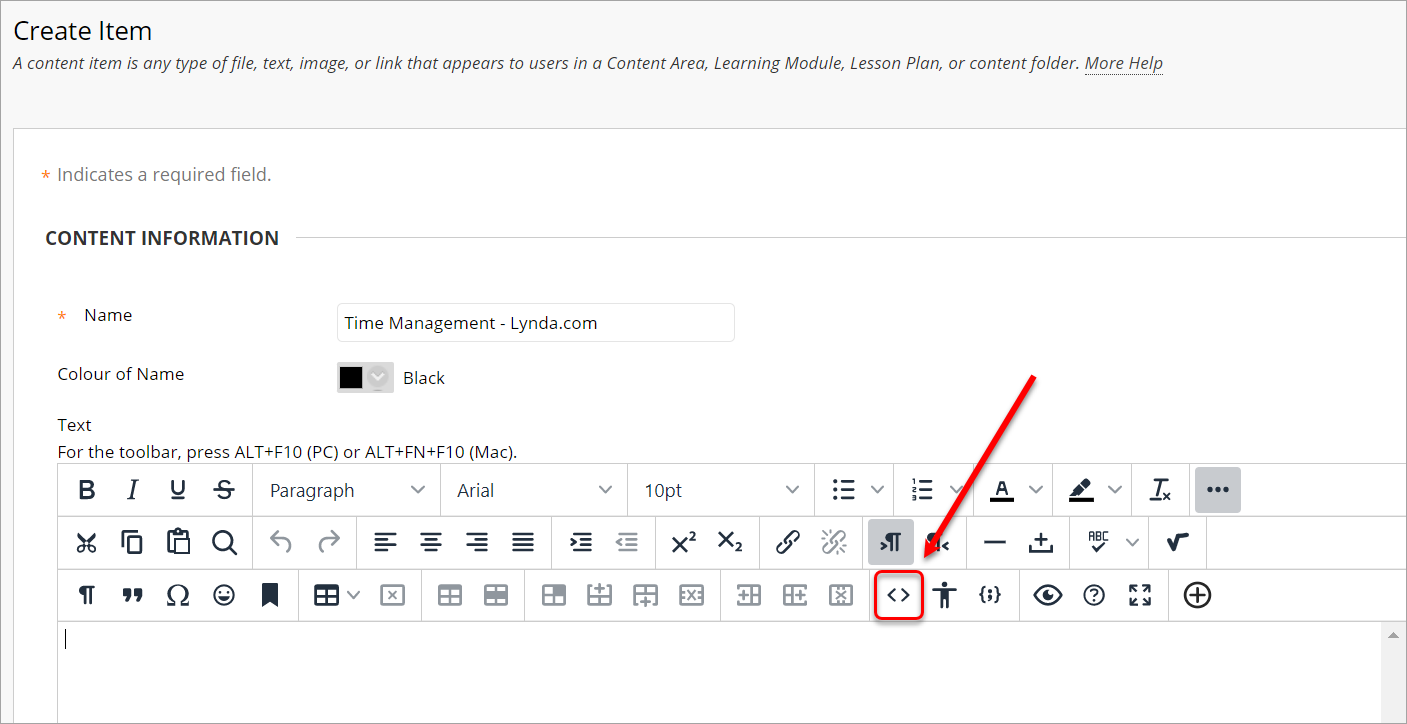Screen dimensions: 1407x724
Task: Clear formatting from the text
Action: (x=1160, y=490)
